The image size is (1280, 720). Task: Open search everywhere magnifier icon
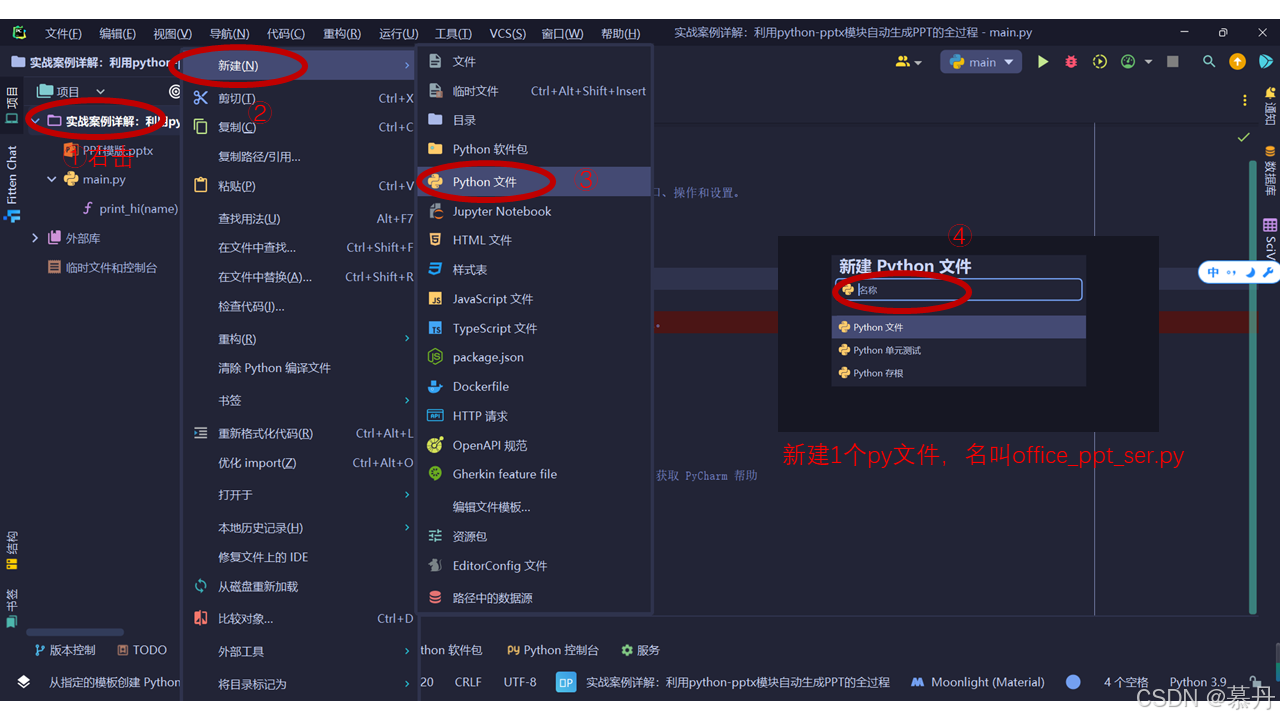(x=1209, y=62)
